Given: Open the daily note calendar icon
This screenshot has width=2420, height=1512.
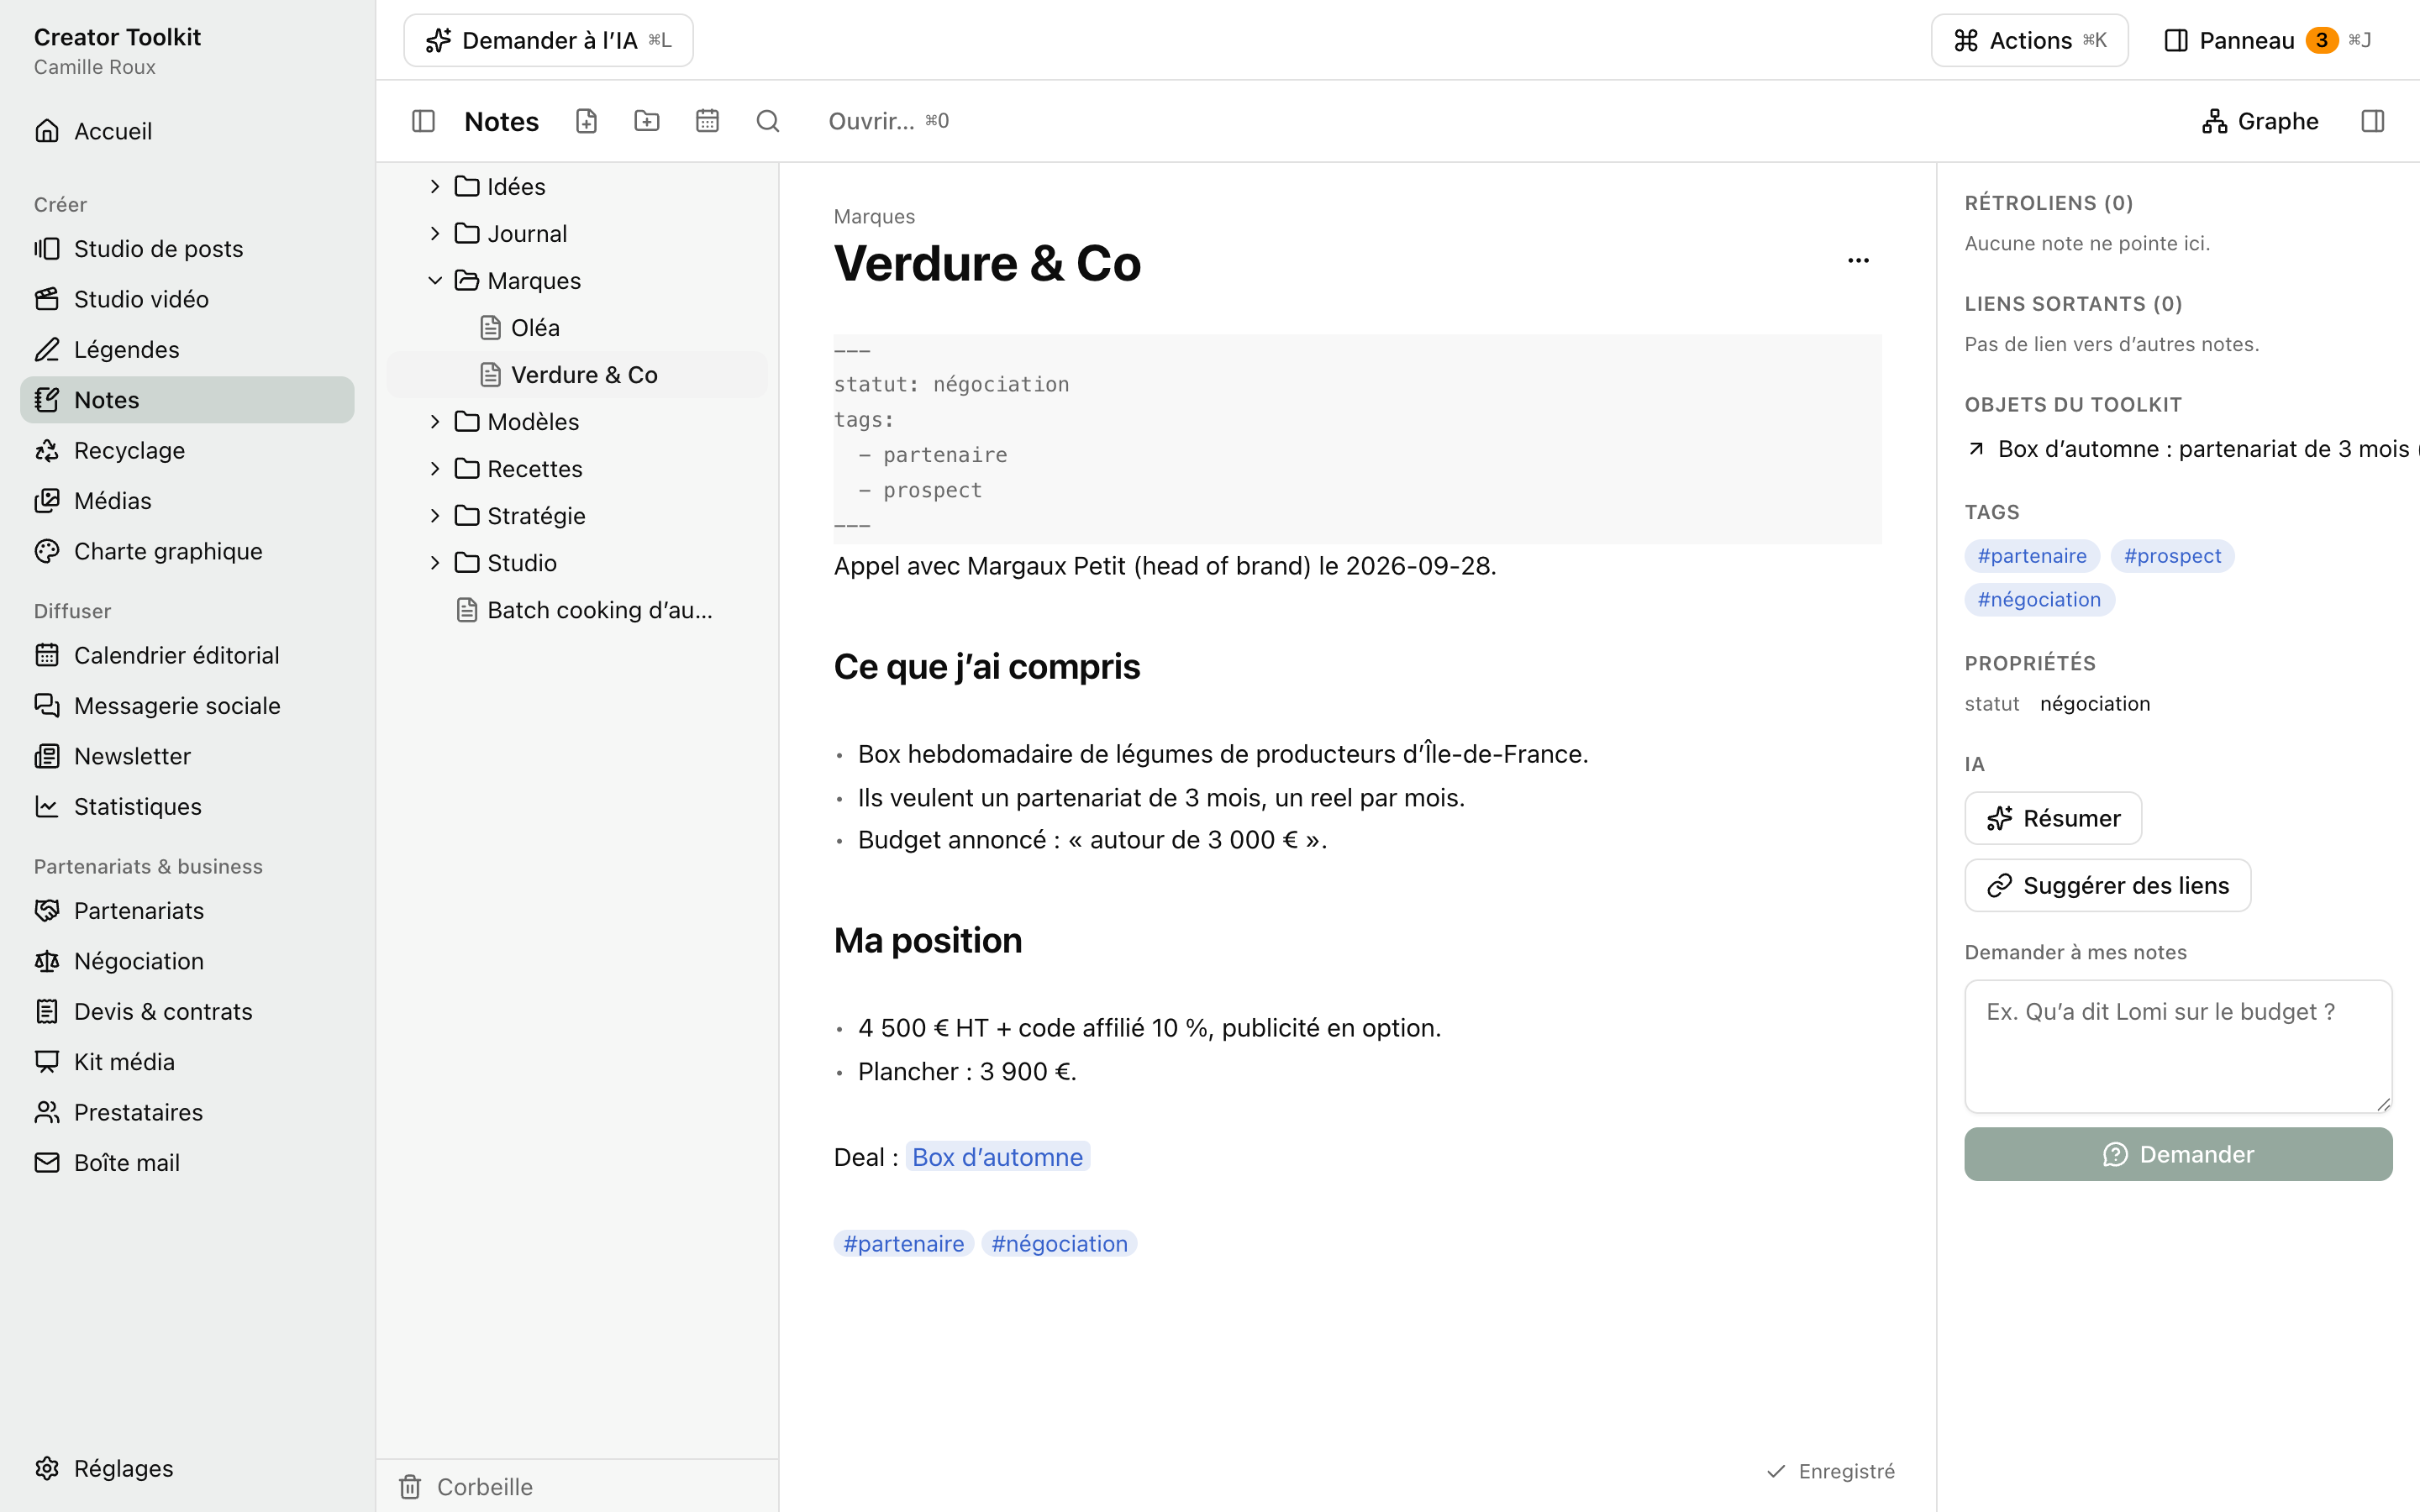Looking at the screenshot, I should pyautogui.click(x=707, y=121).
